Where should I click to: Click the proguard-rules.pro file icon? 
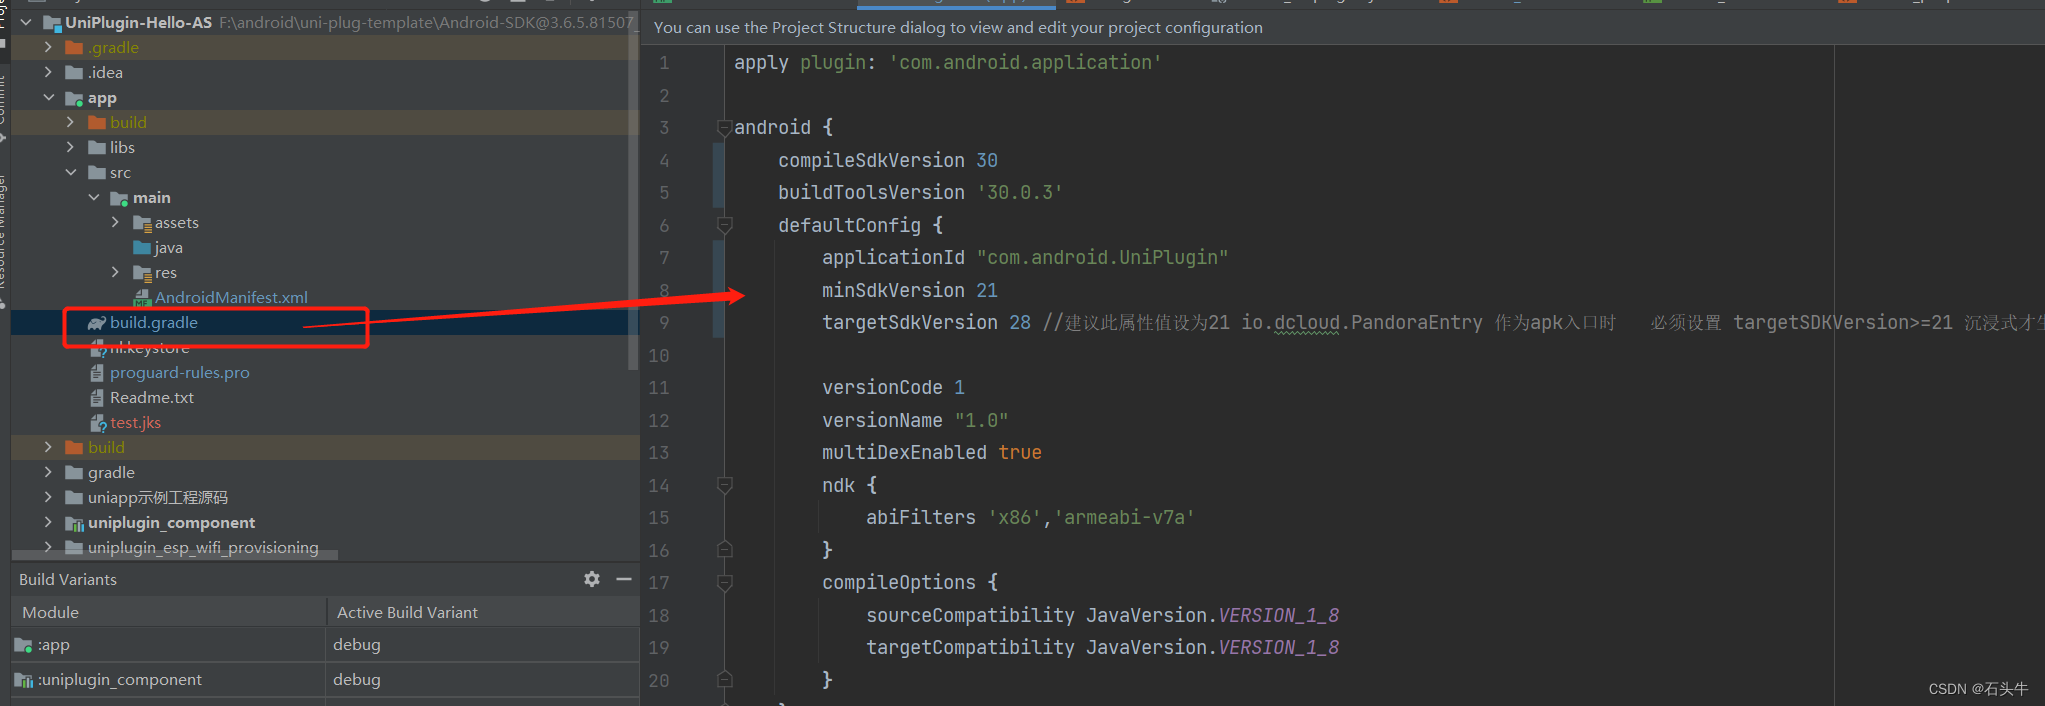coord(97,373)
